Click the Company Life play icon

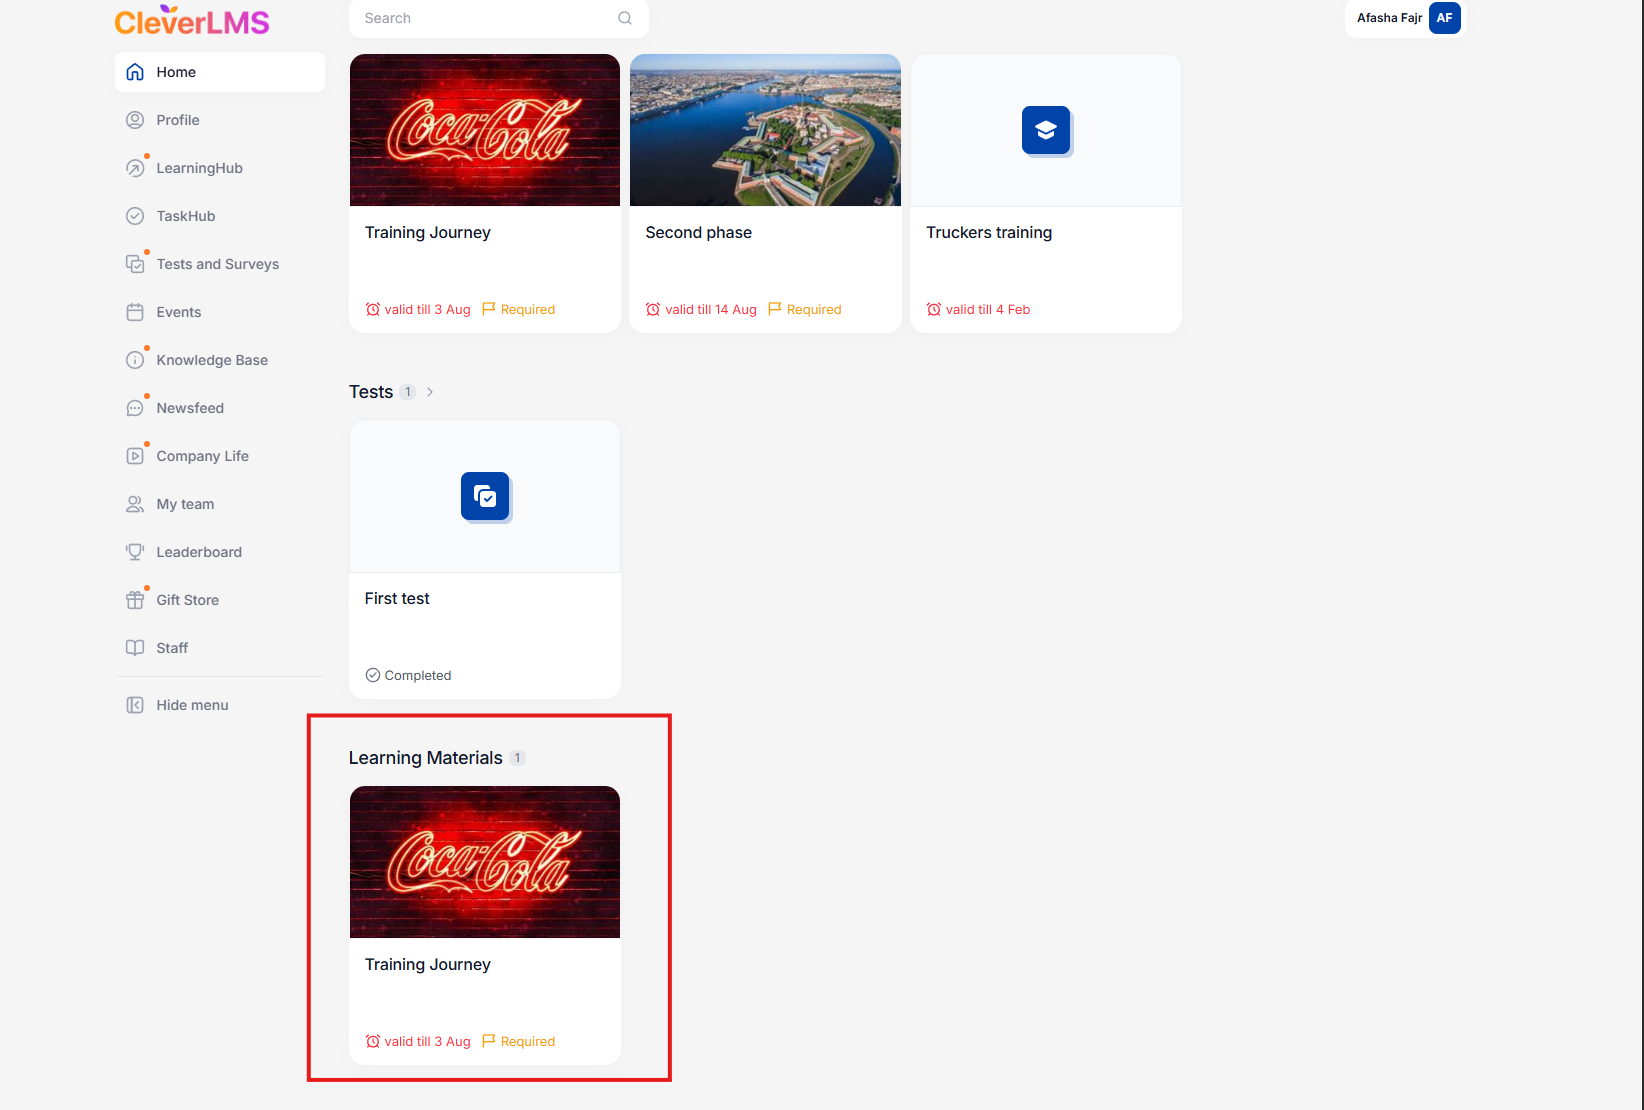pyautogui.click(x=135, y=456)
